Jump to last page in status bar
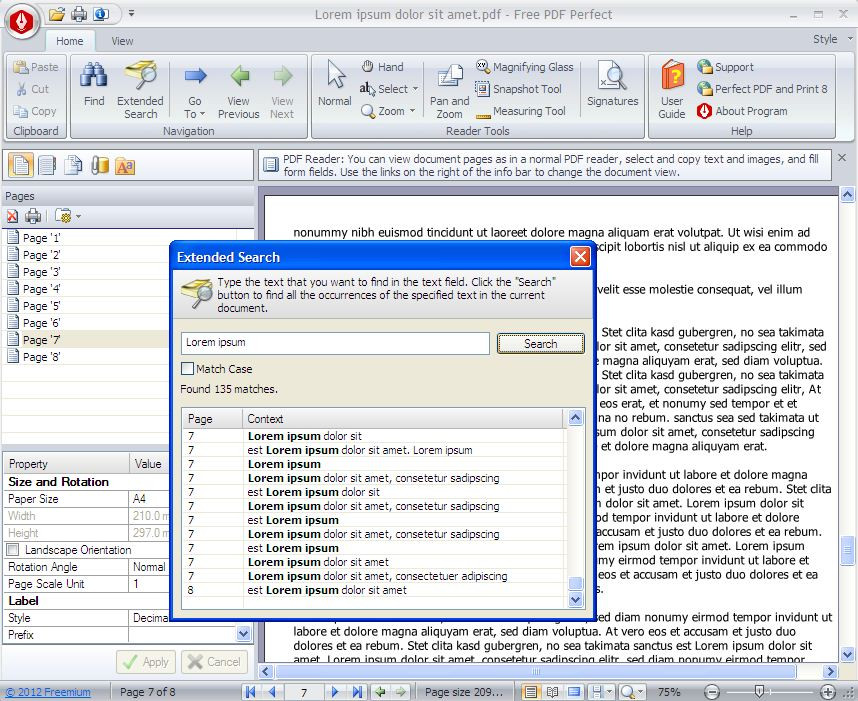Image resolution: width=858 pixels, height=701 pixels. (357, 692)
